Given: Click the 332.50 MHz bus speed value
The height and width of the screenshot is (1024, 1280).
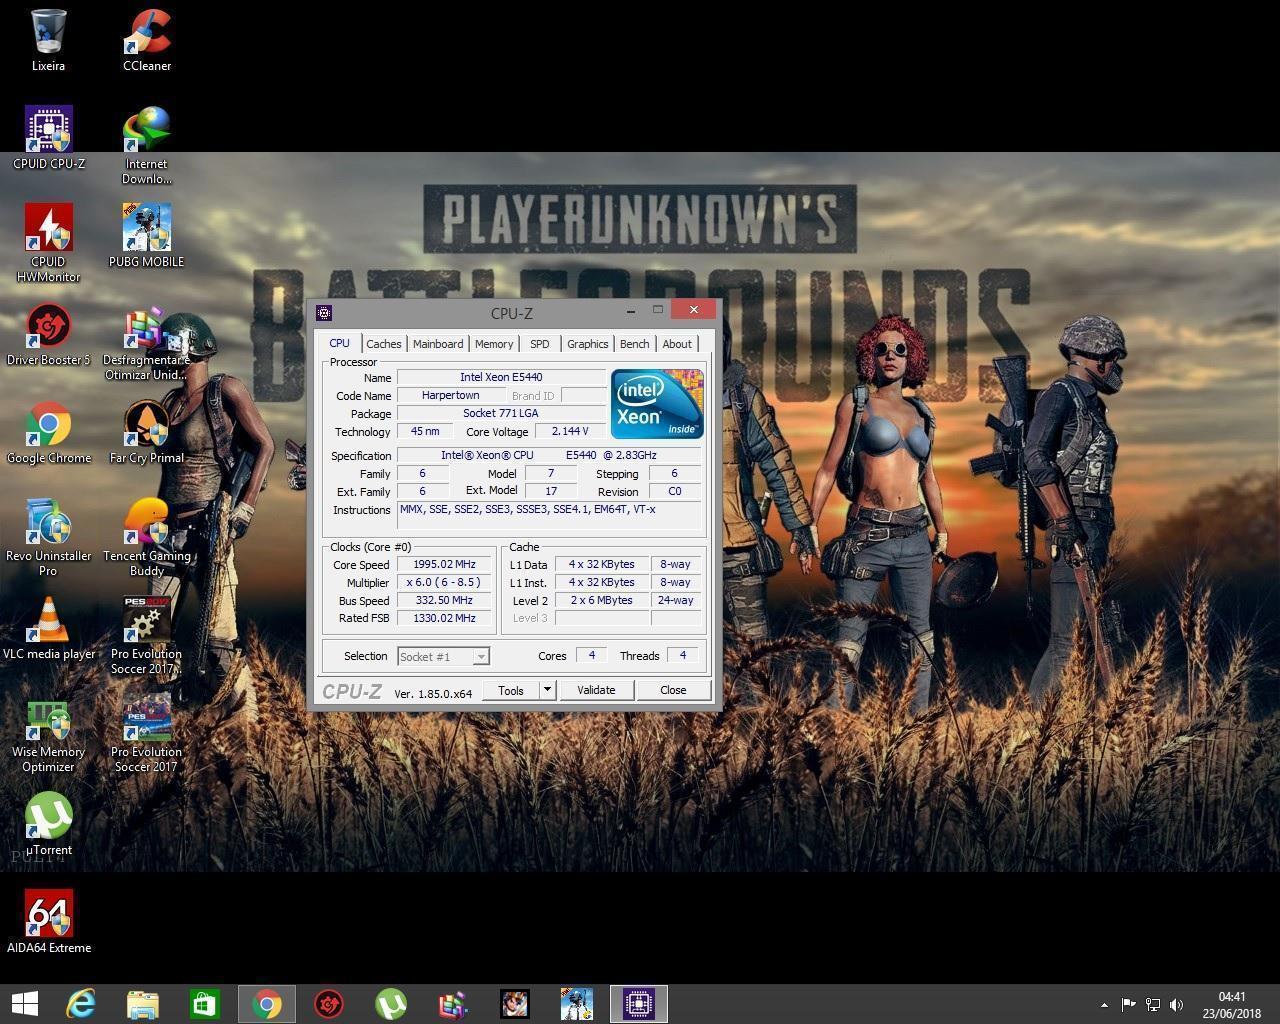Looking at the screenshot, I should pyautogui.click(x=444, y=600).
